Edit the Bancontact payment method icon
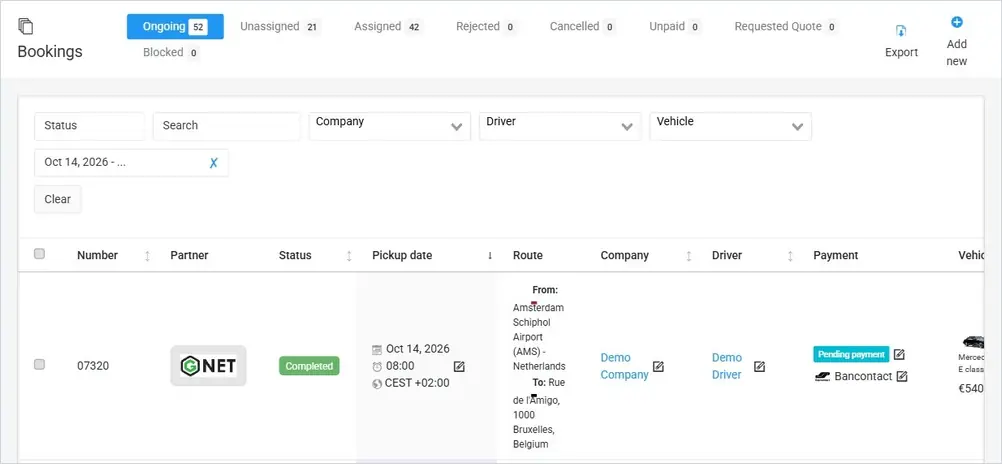The width and height of the screenshot is (1002, 464). point(902,376)
